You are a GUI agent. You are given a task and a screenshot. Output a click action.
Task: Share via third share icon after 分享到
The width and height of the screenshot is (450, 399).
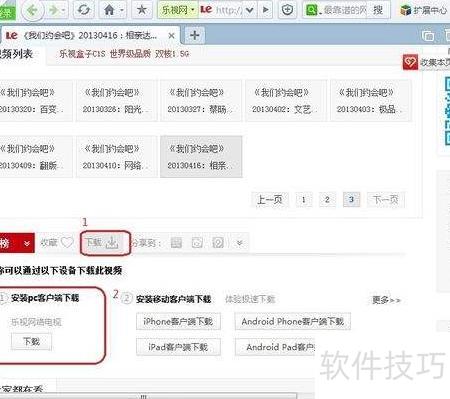tap(218, 243)
